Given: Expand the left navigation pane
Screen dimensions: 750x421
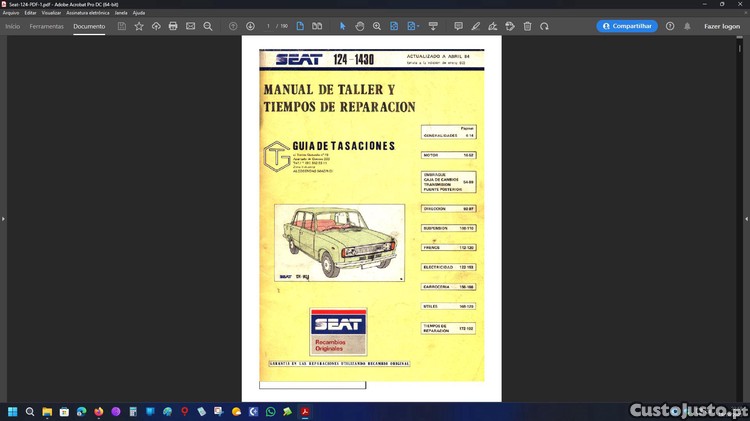Looking at the screenshot, I should pyautogui.click(x=3, y=218).
